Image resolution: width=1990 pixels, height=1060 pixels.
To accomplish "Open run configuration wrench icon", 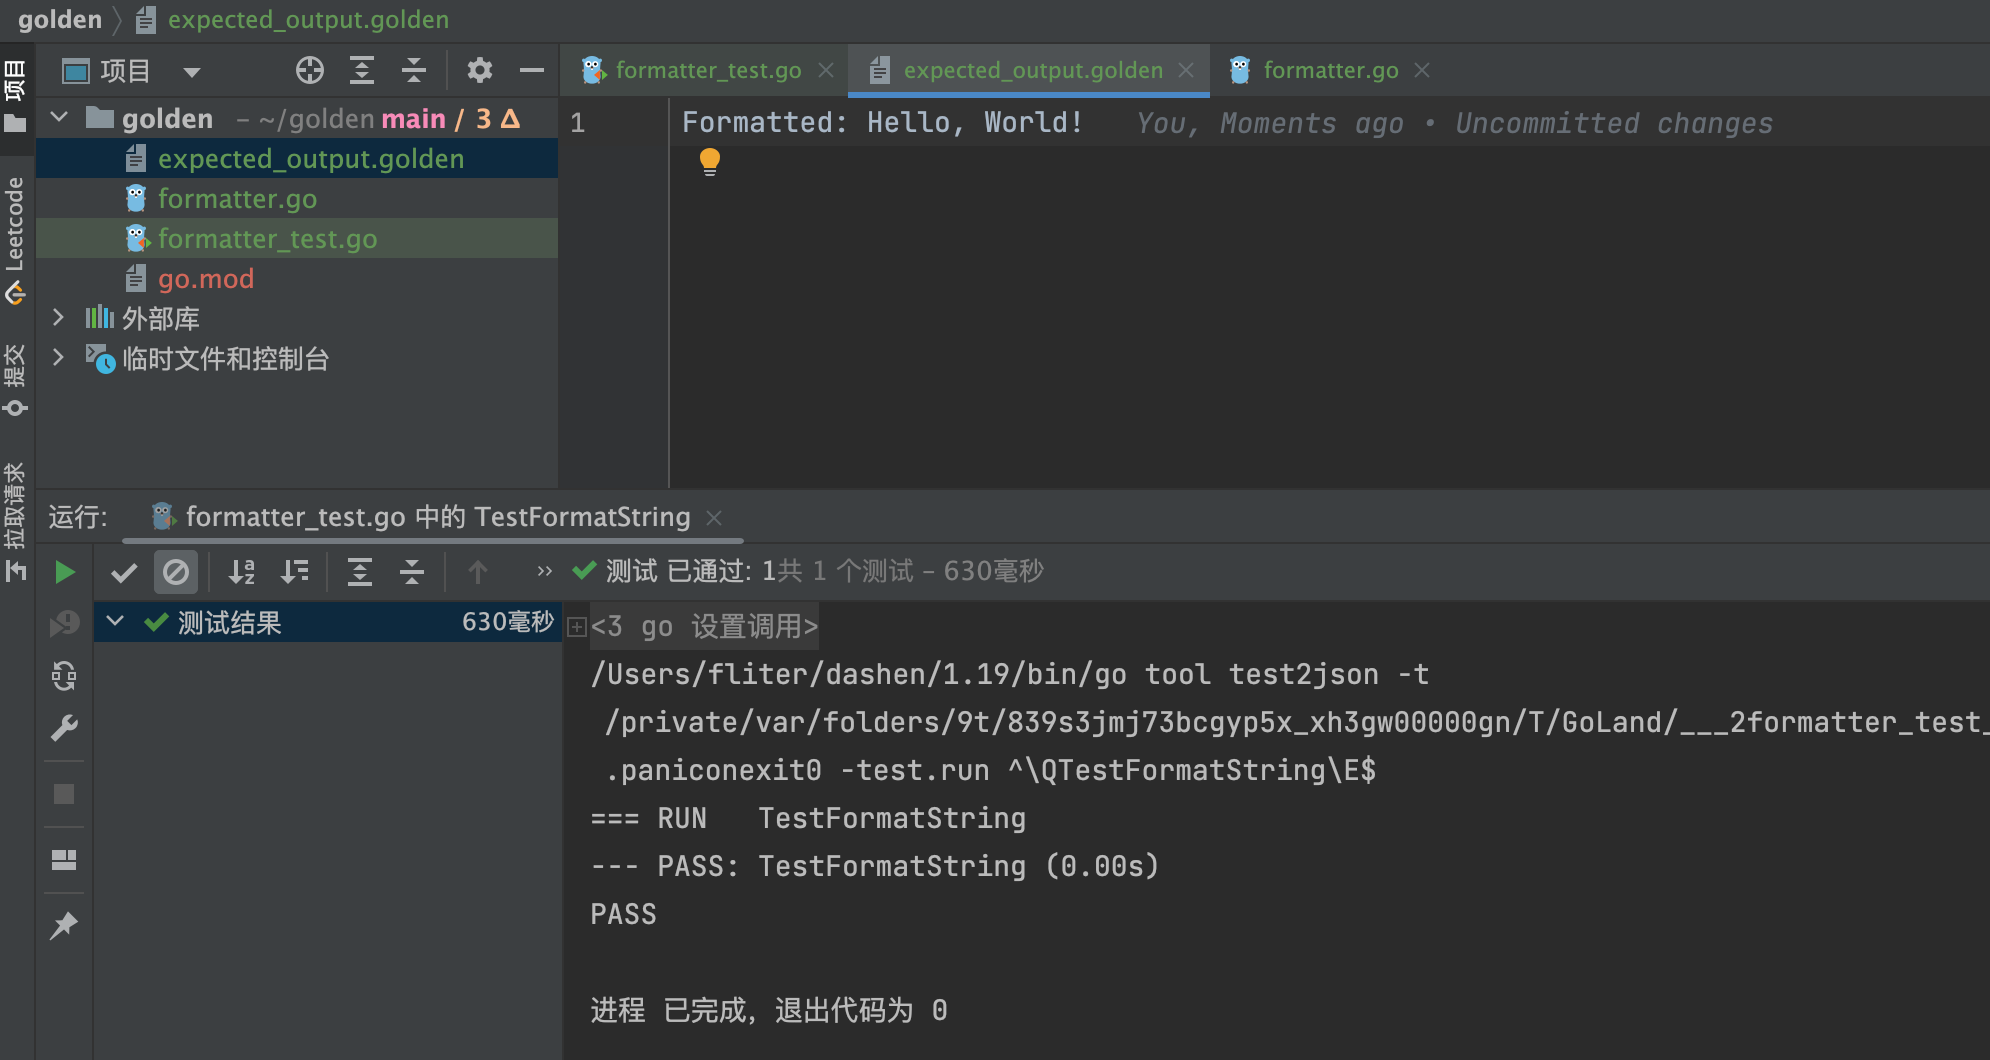I will click(x=64, y=728).
